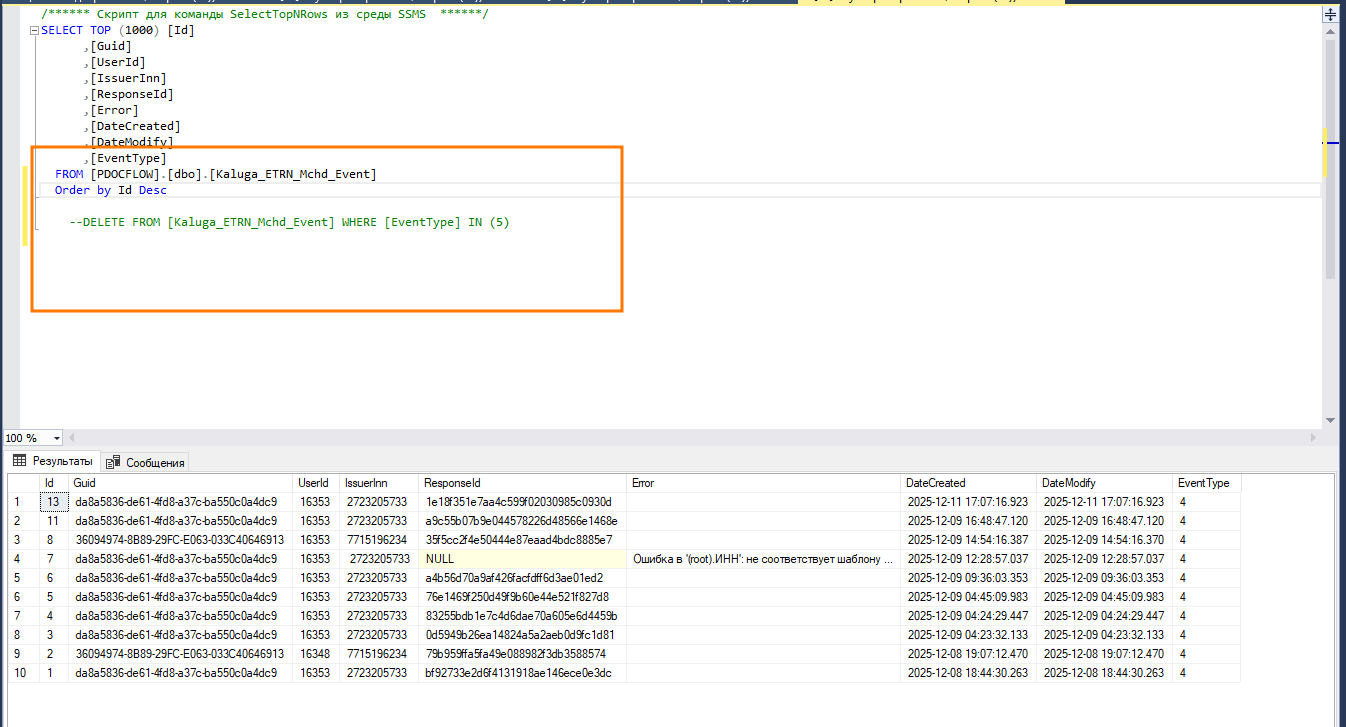
Task: Click the ResponseId column header
Action: pyautogui.click(x=523, y=483)
